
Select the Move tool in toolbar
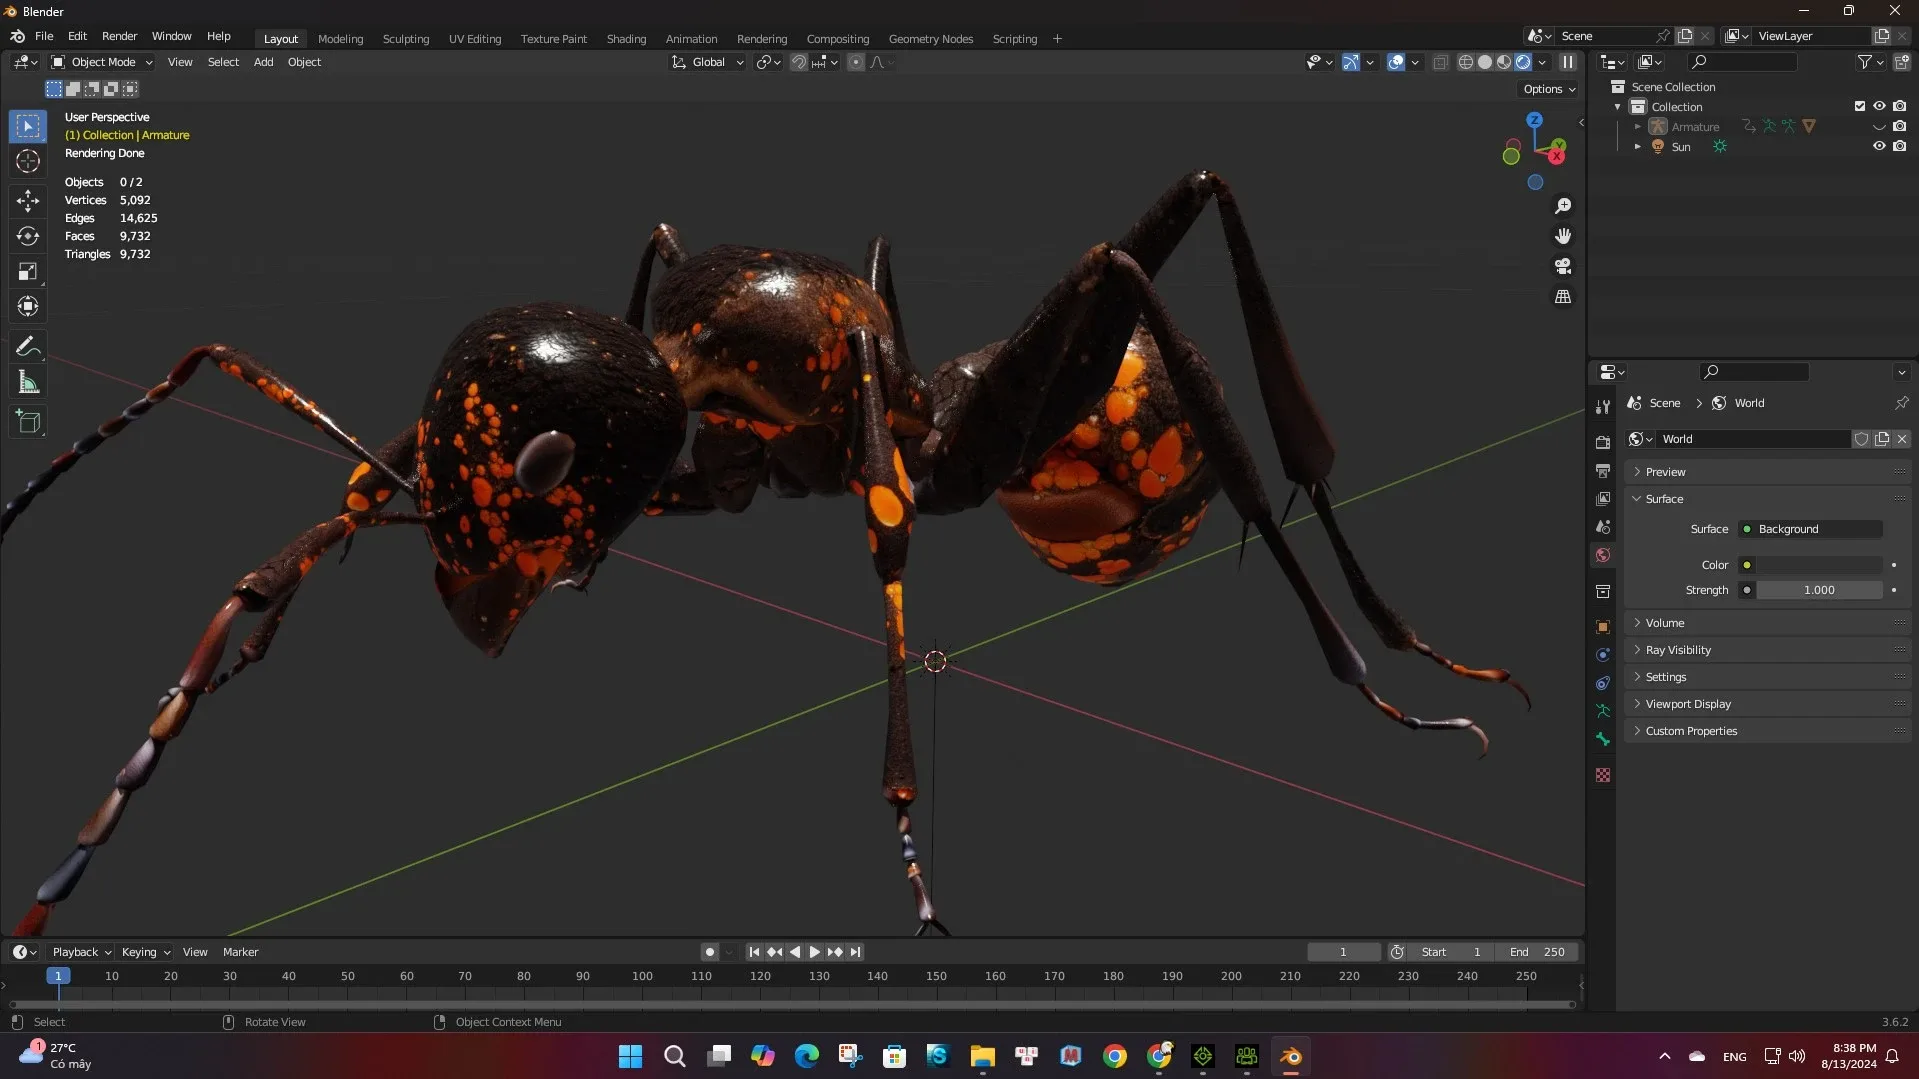(28, 200)
